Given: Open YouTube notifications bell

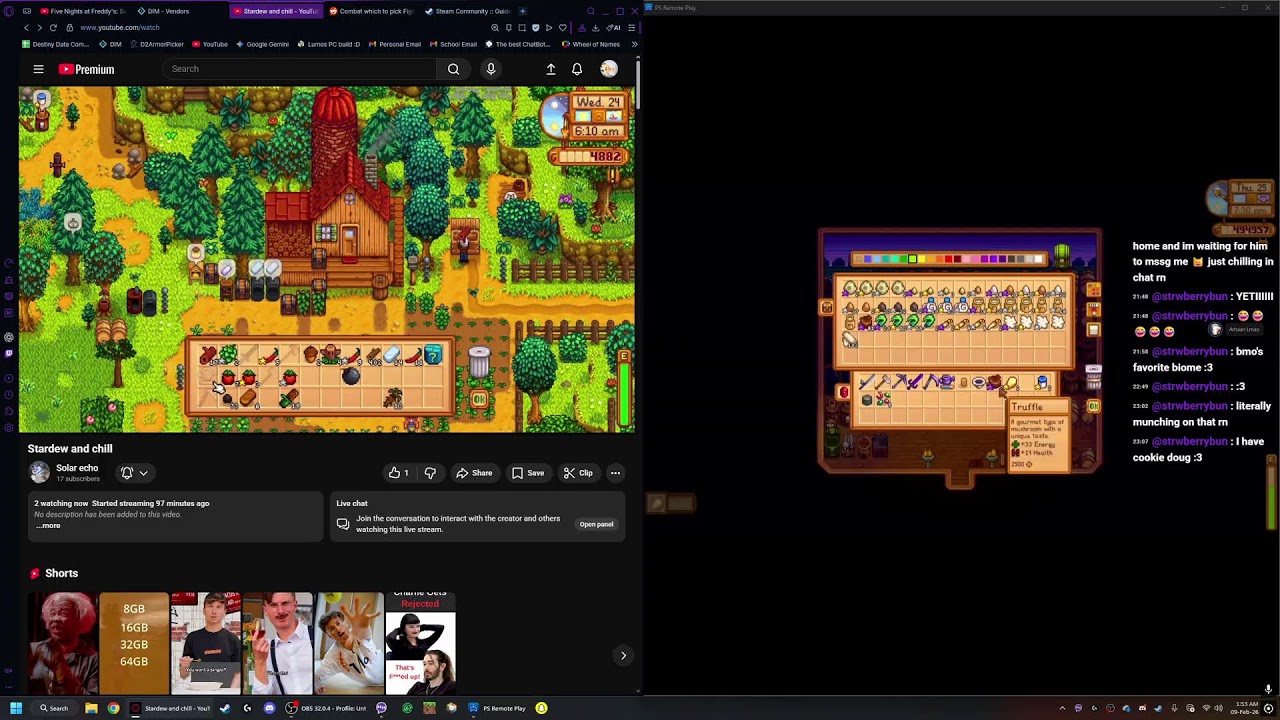Looking at the screenshot, I should click(577, 69).
